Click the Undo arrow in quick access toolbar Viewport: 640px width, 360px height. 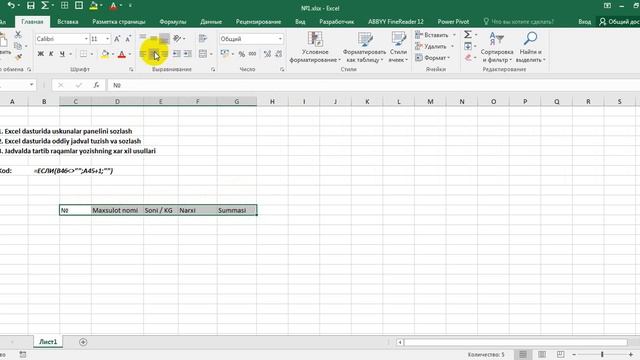[x=11, y=6]
